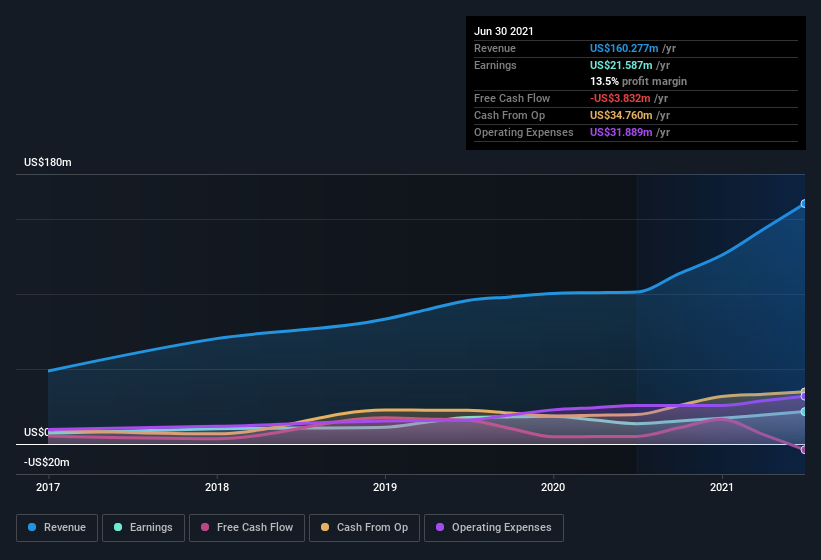Click the Operating Expenses endpoint marker
Viewport: 821px width, 560px height.
pyautogui.click(x=804, y=397)
